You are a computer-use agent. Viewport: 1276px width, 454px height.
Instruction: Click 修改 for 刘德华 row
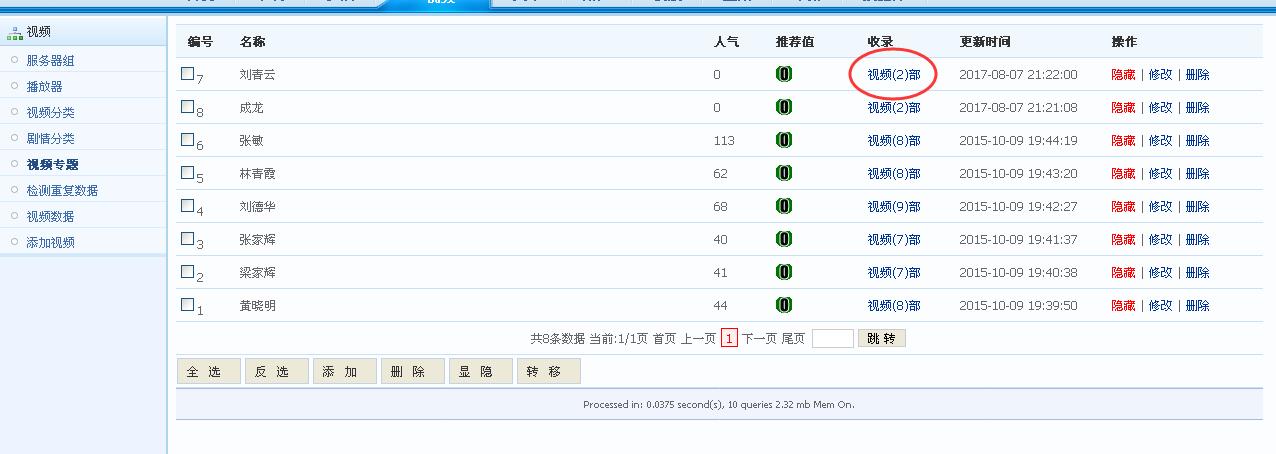(x=1160, y=207)
